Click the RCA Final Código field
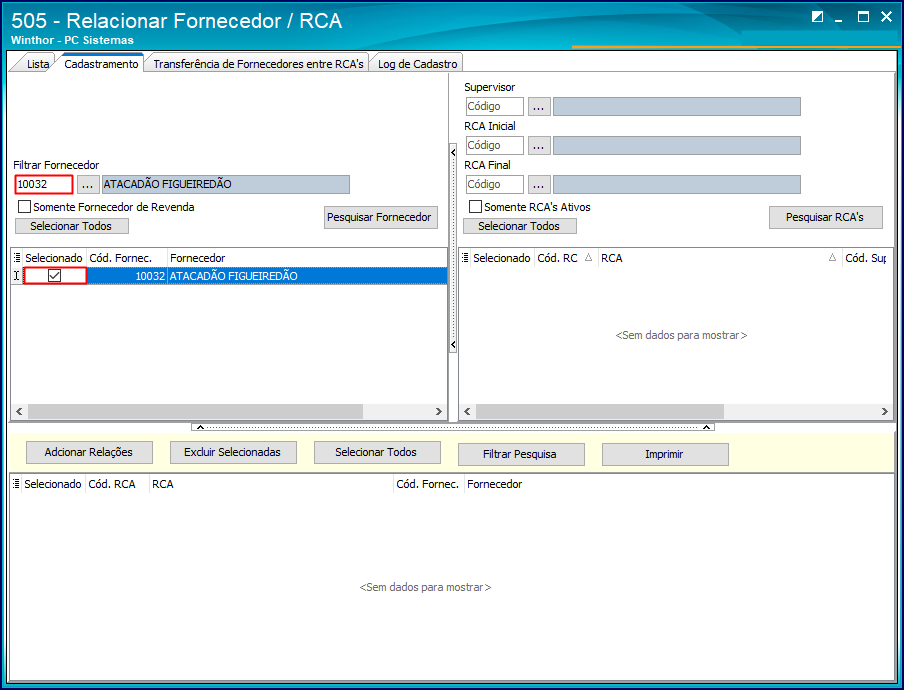The width and height of the screenshot is (904, 690). [x=495, y=184]
